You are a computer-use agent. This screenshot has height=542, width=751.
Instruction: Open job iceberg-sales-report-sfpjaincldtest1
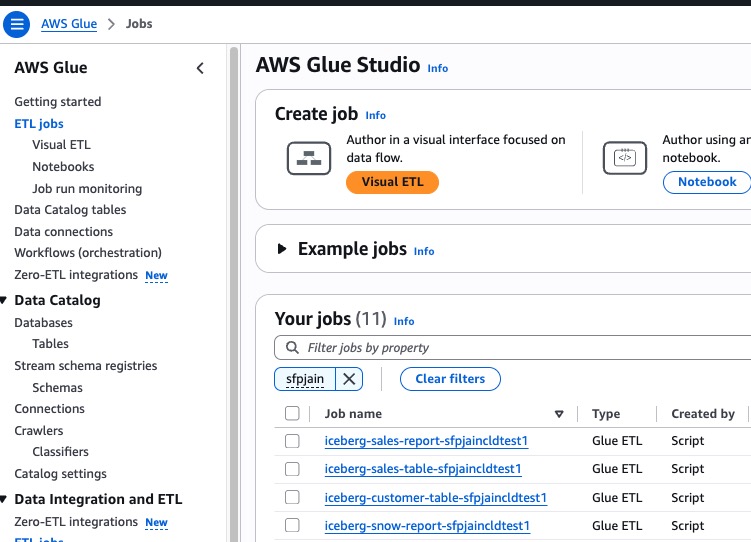426,441
